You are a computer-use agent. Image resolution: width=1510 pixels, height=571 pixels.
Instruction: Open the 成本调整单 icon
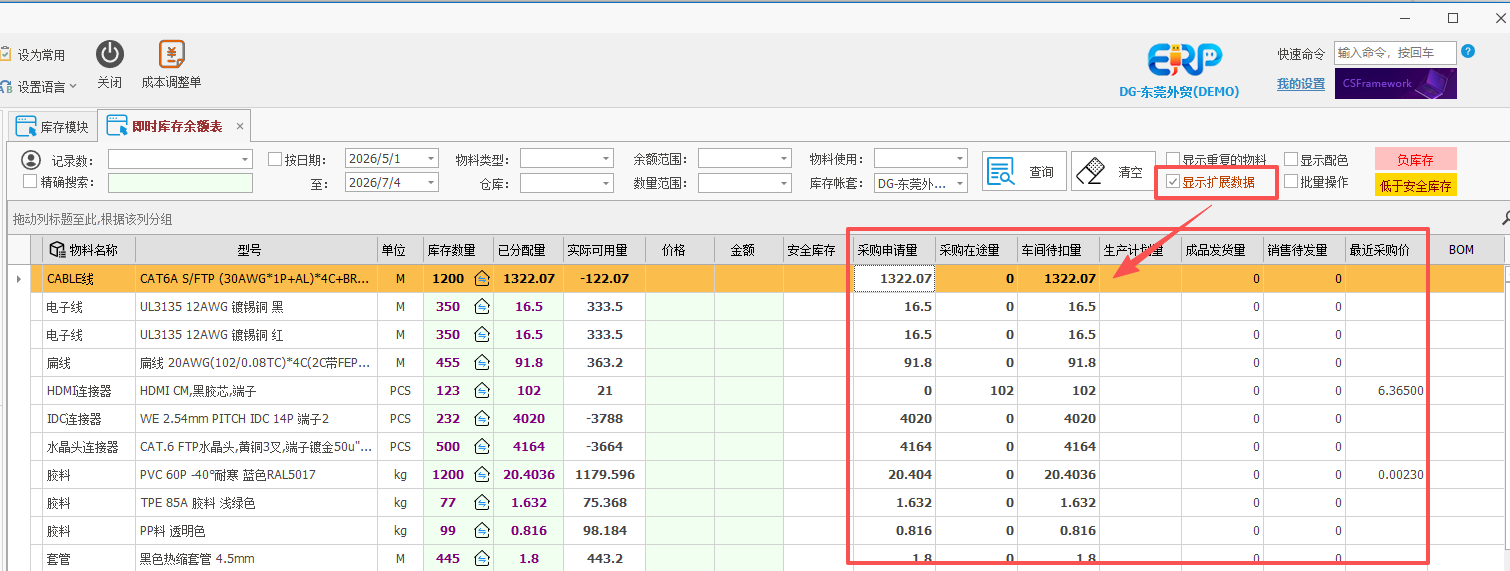pos(172,54)
